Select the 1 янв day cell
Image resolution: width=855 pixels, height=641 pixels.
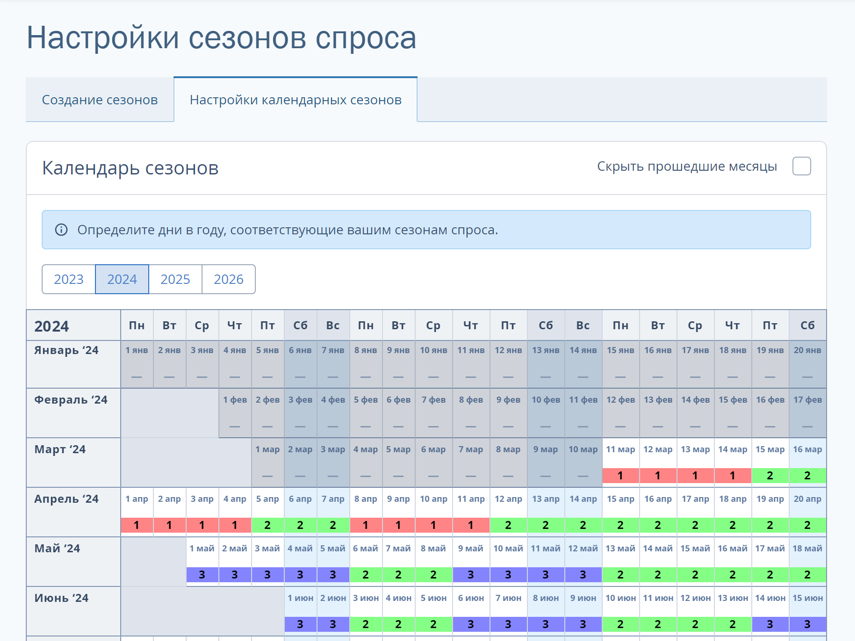click(x=137, y=364)
